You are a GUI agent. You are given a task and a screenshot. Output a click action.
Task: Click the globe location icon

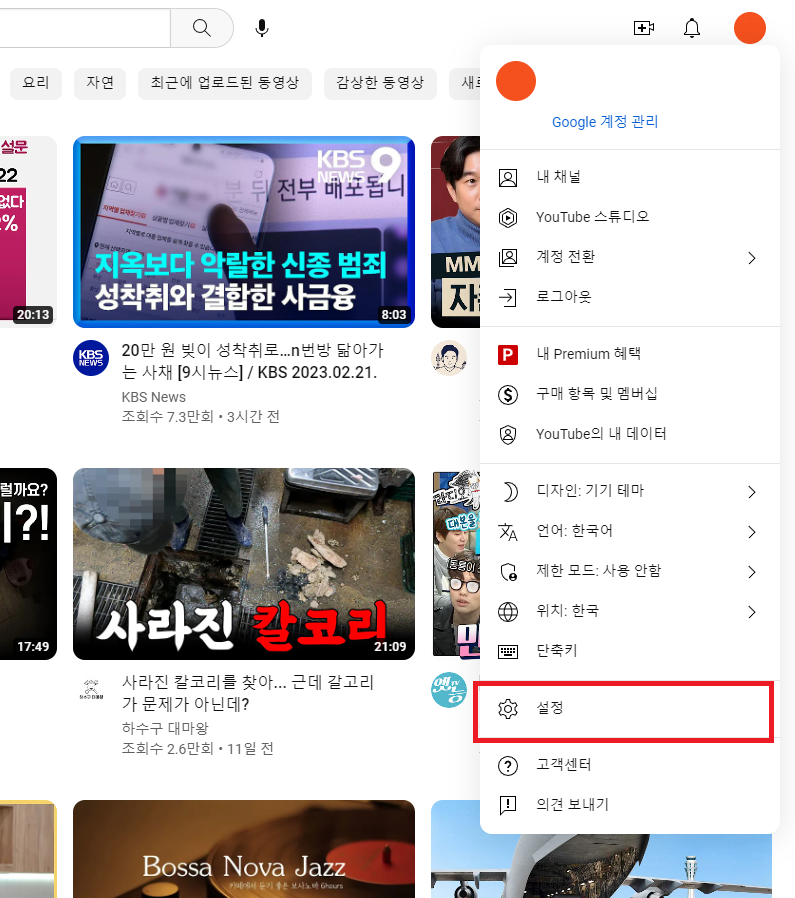[507, 612]
